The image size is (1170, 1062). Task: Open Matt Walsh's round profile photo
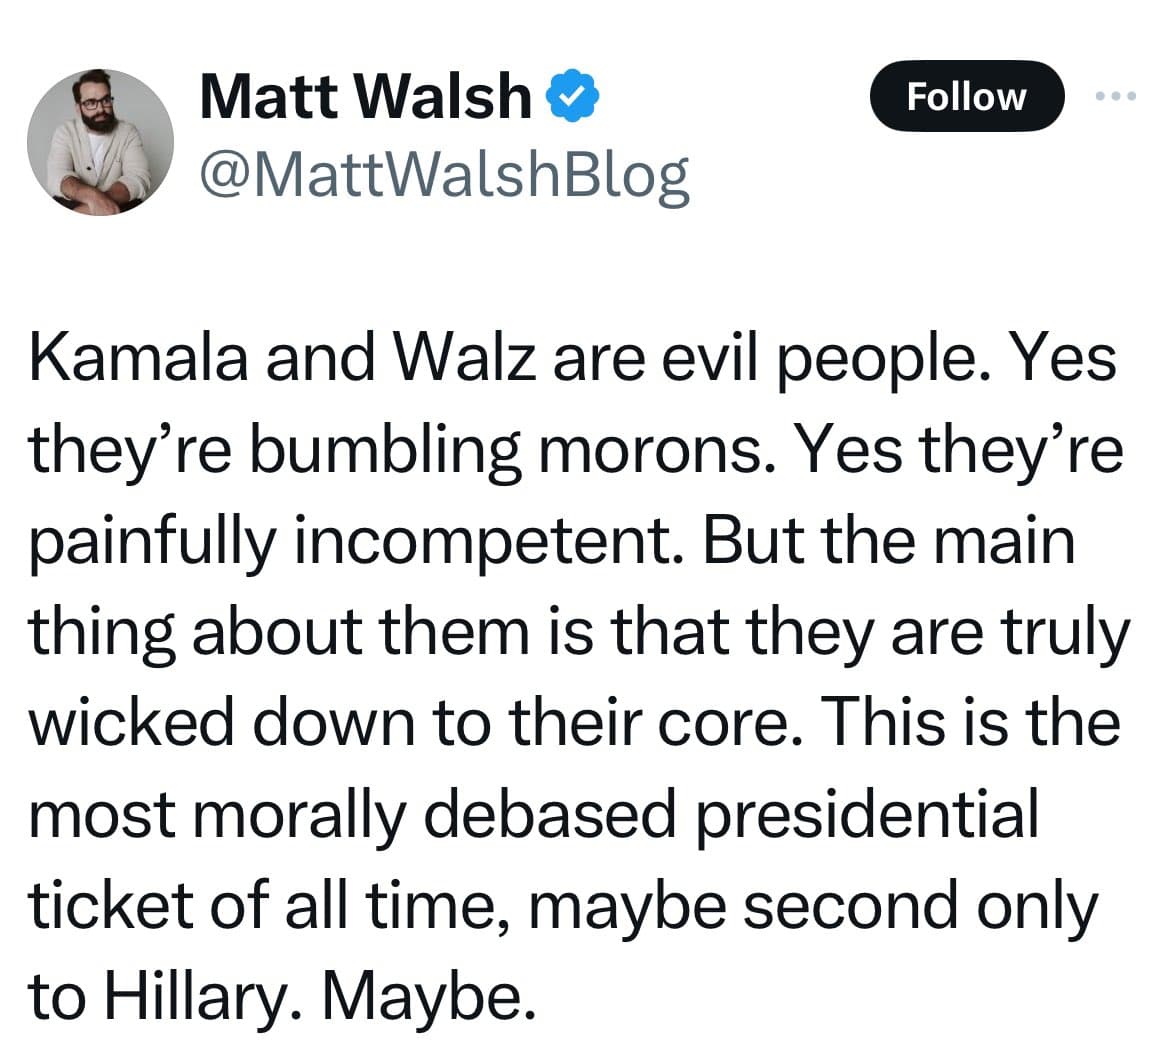100,142
